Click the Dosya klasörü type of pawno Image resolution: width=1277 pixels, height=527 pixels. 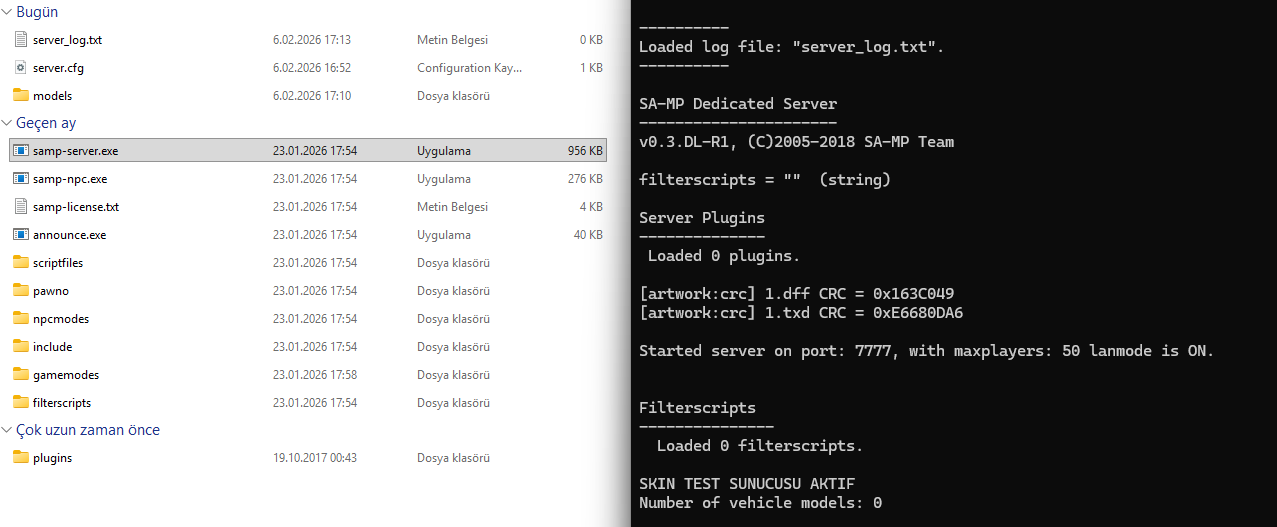[453, 291]
